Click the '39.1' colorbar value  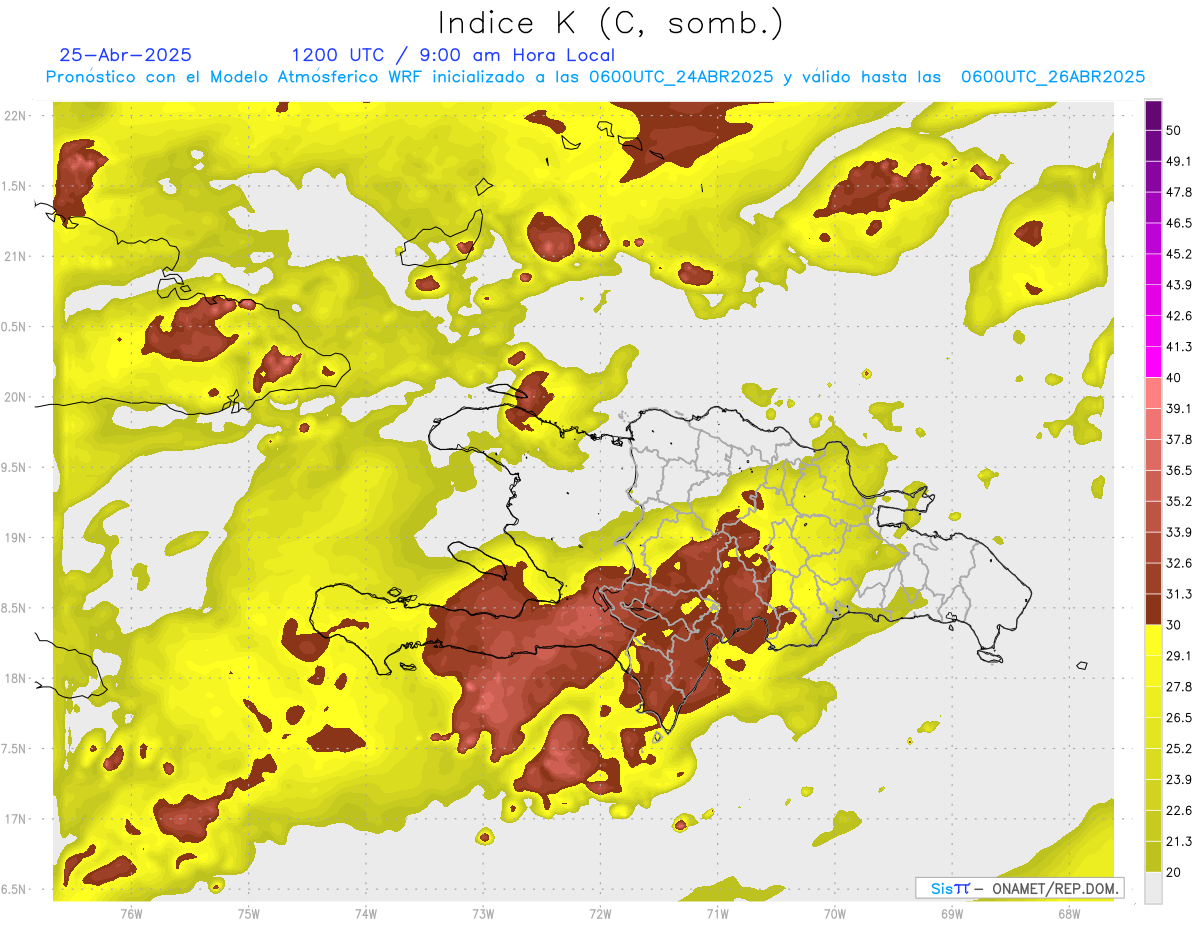(1179, 409)
